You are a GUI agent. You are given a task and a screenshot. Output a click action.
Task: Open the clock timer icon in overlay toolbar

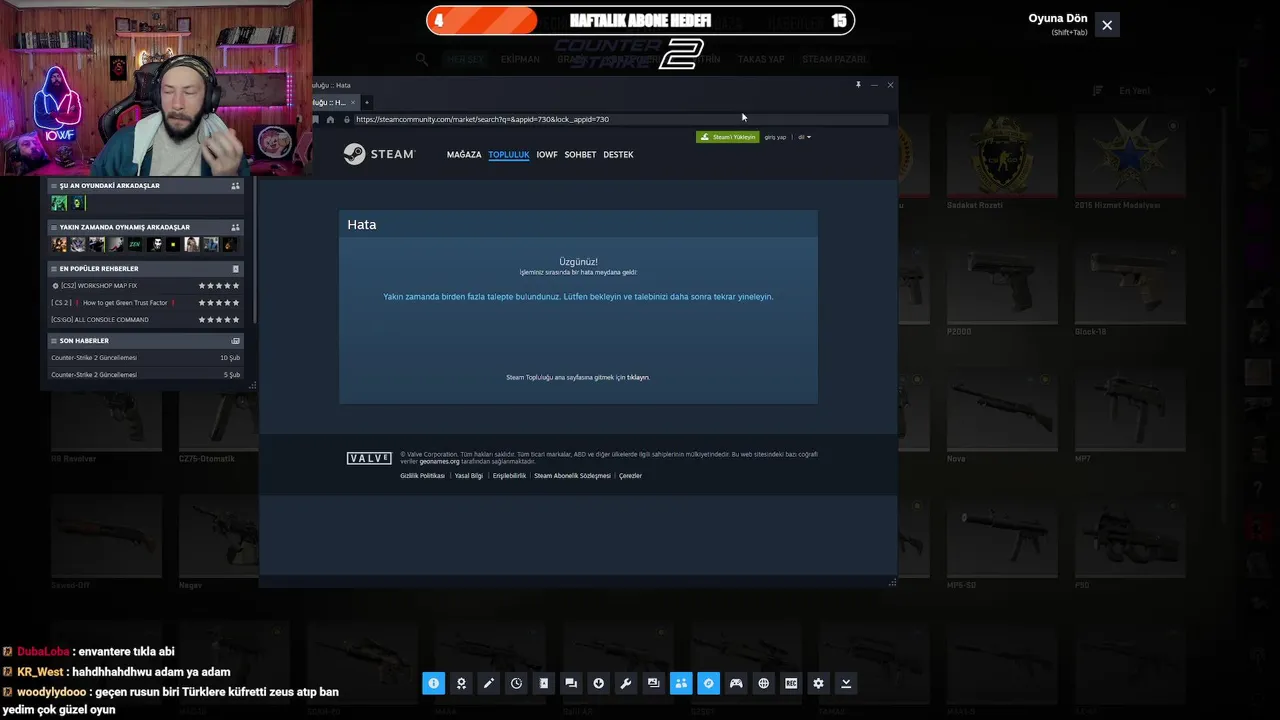point(516,683)
